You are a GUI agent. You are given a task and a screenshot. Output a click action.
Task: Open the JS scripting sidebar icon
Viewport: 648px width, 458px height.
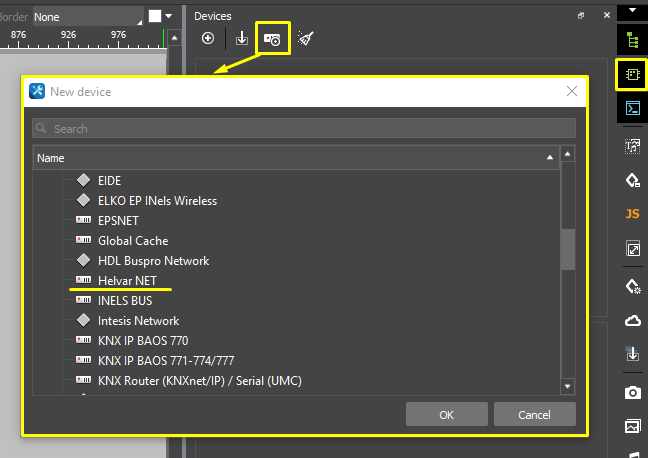(632, 214)
